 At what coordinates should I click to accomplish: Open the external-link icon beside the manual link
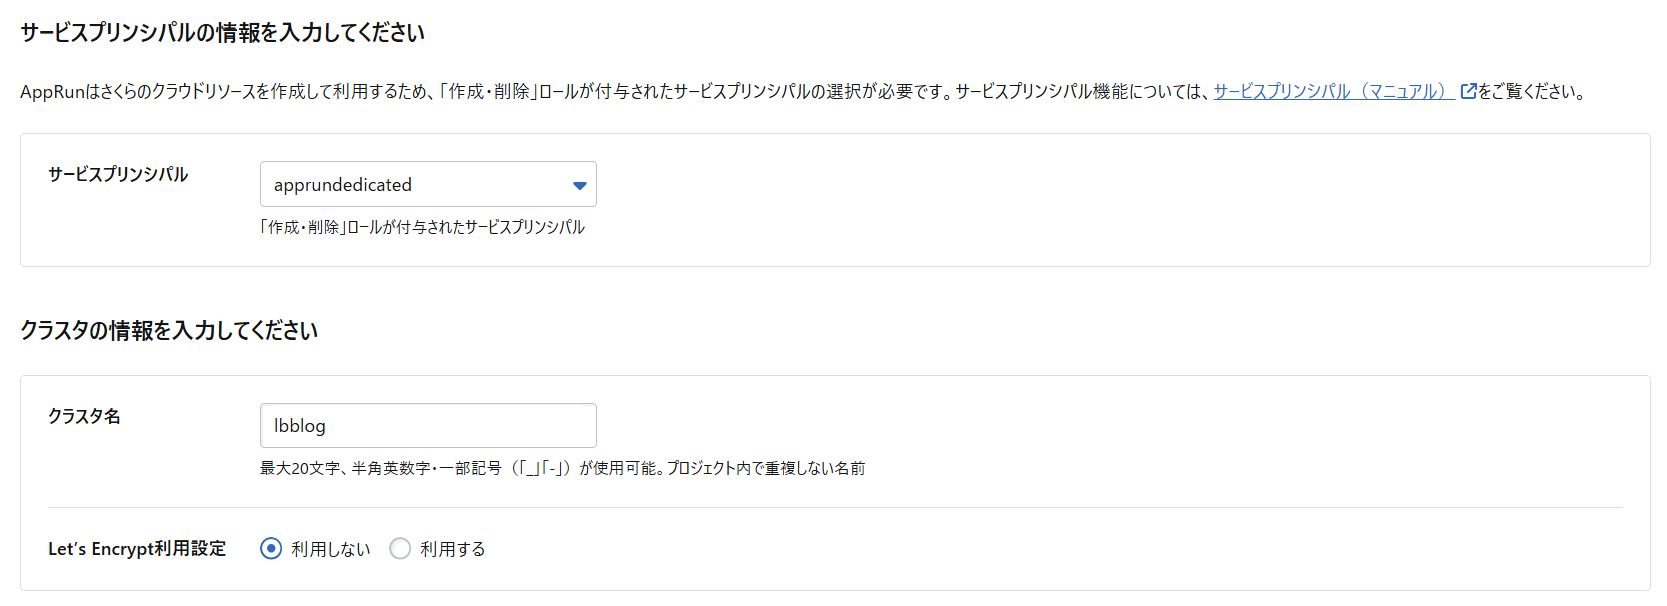(x=1468, y=92)
